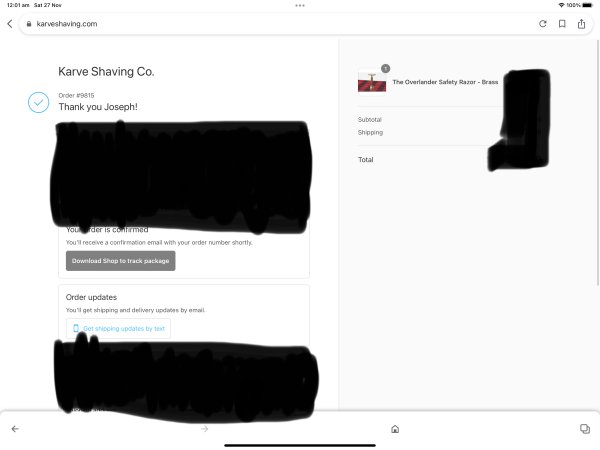Go back using the bottom-bar left arrow
The width and height of the screenshot is (600, 450).
(x=15, y=429)
